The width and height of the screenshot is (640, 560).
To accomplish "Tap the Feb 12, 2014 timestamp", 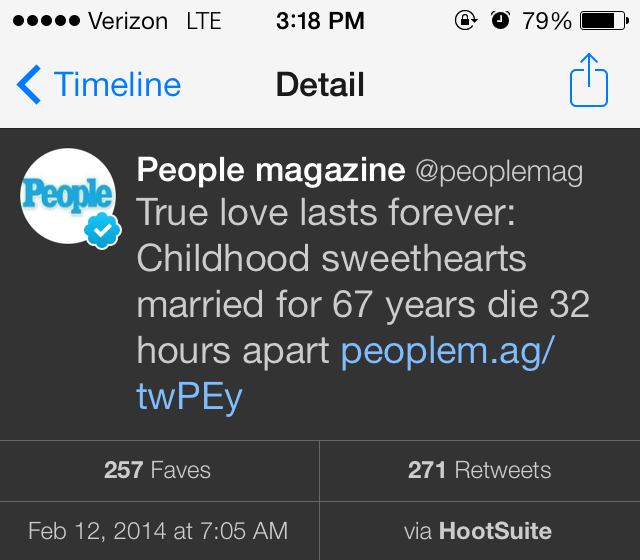I will (x=158, y=531).
